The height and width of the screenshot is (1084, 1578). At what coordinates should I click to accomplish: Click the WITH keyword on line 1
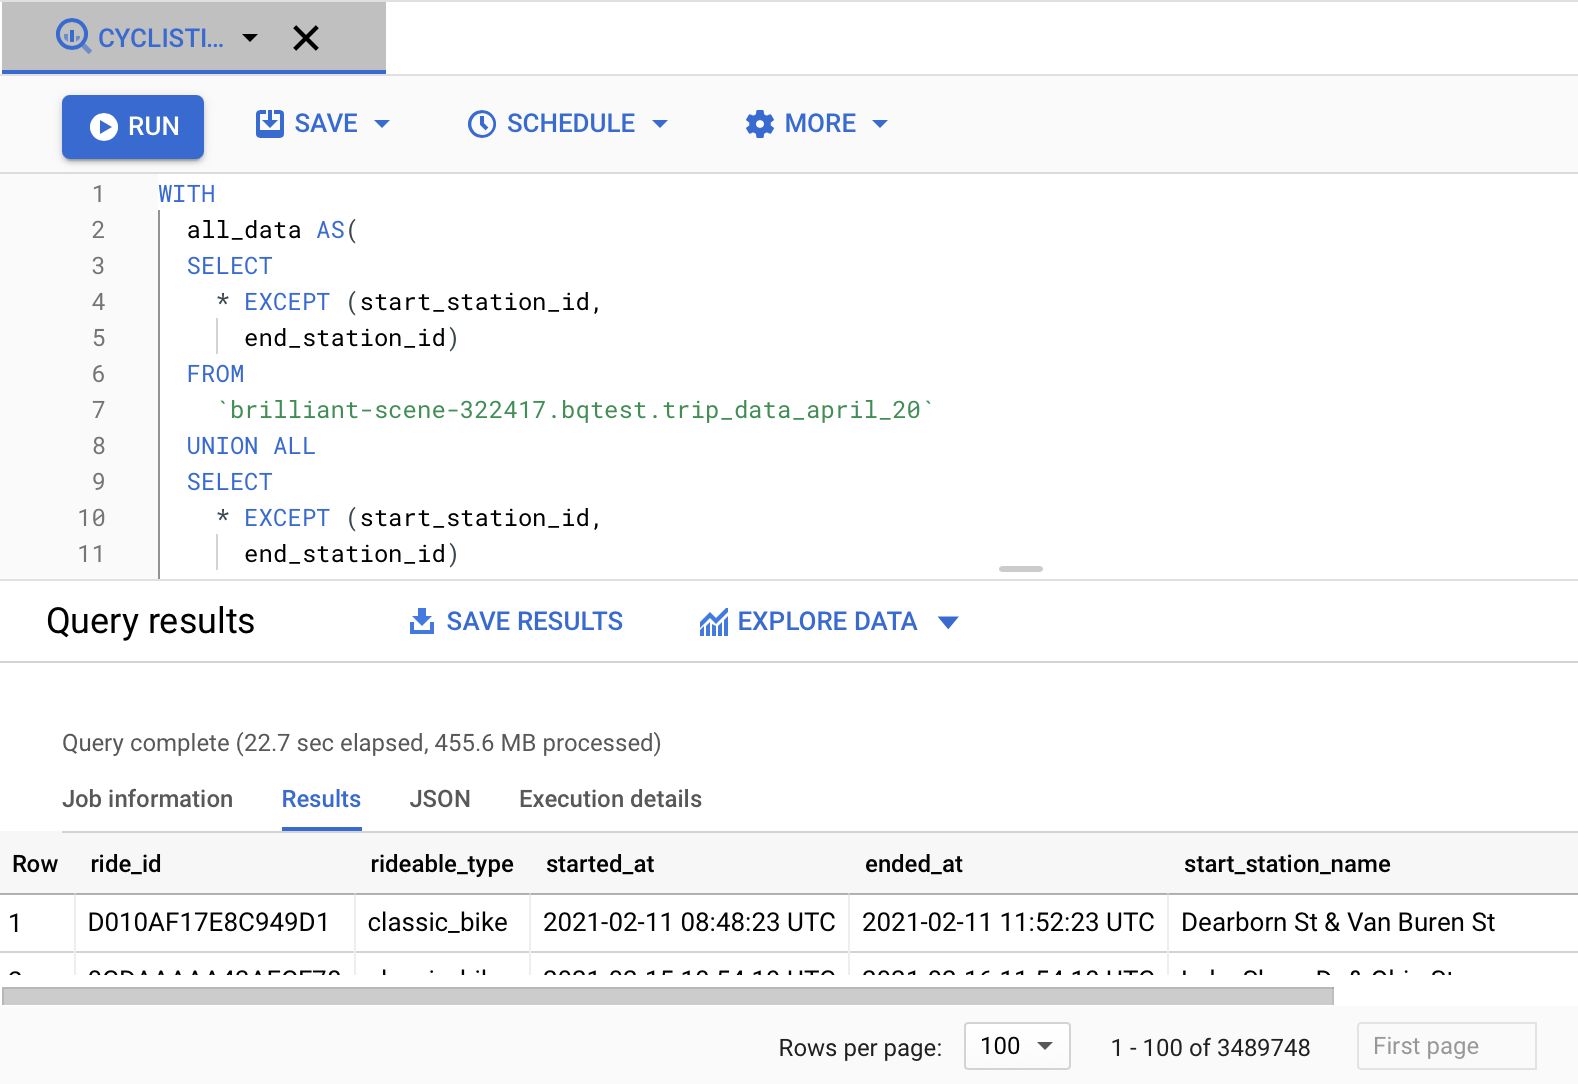point(187,194)
